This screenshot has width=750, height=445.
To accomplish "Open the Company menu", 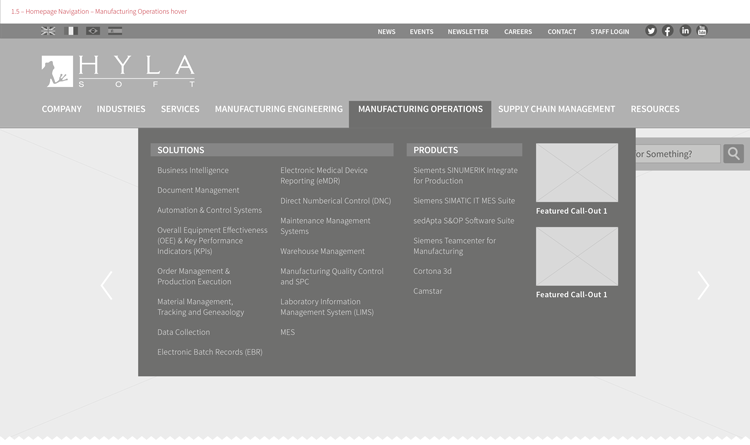I will [x=62, y=109].
